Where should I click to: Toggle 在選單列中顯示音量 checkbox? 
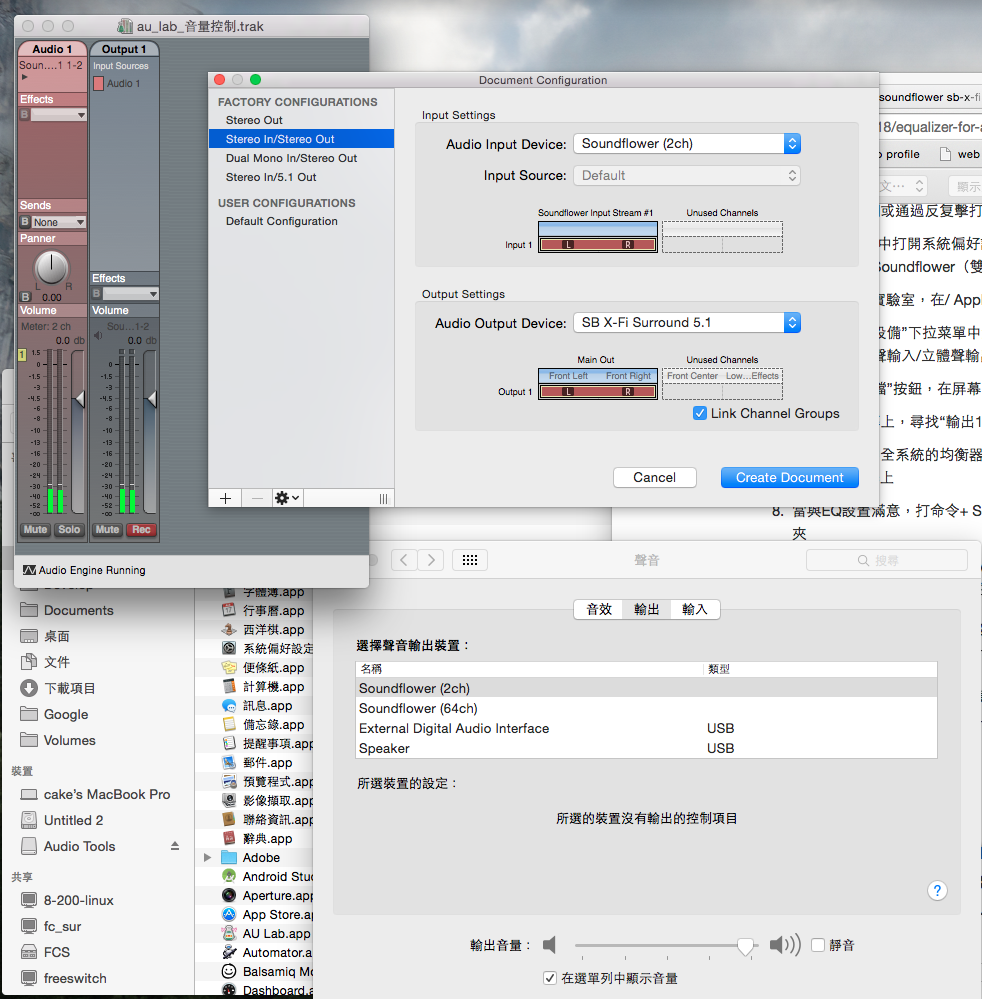[549, 978]
